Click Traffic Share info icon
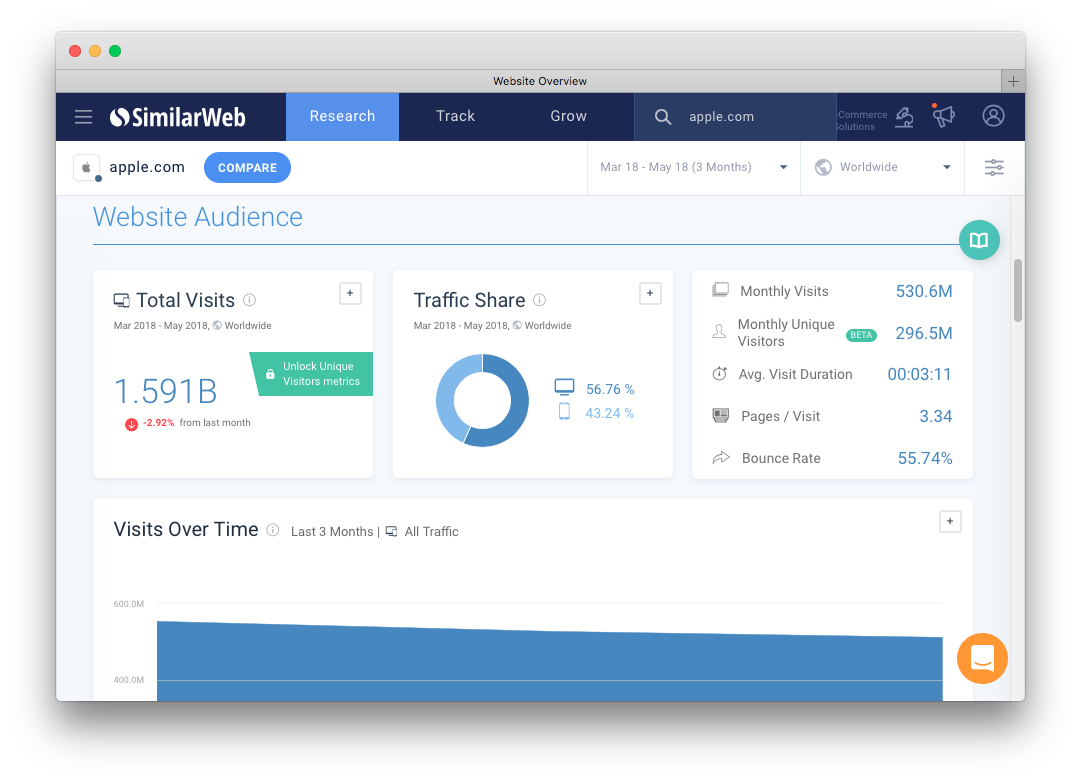This screenshot has width=1081, height=781. 540,300
